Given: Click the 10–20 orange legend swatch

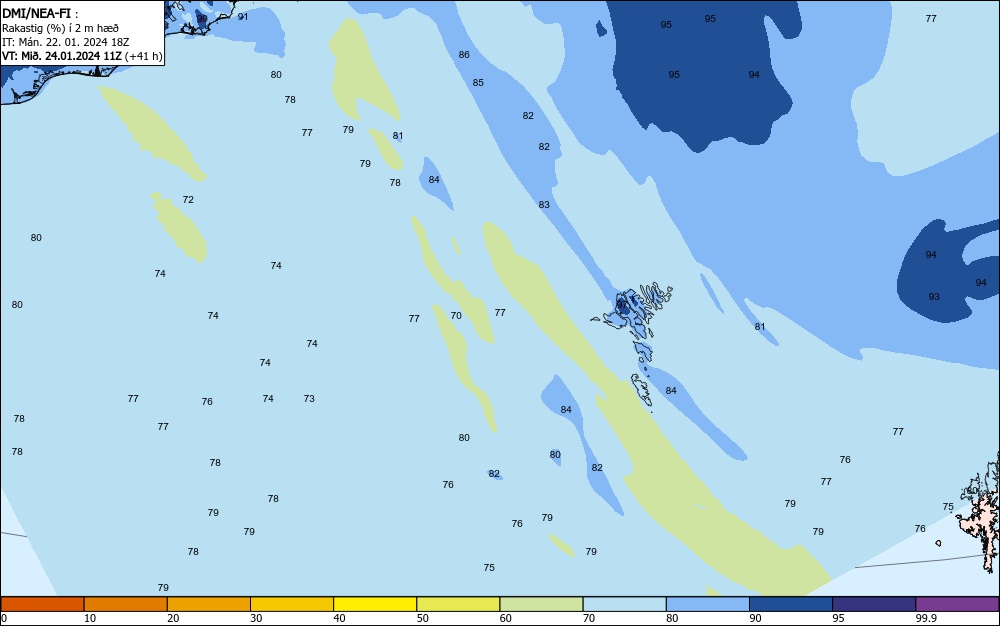Looking at the screenshot, I should point(126,604).
